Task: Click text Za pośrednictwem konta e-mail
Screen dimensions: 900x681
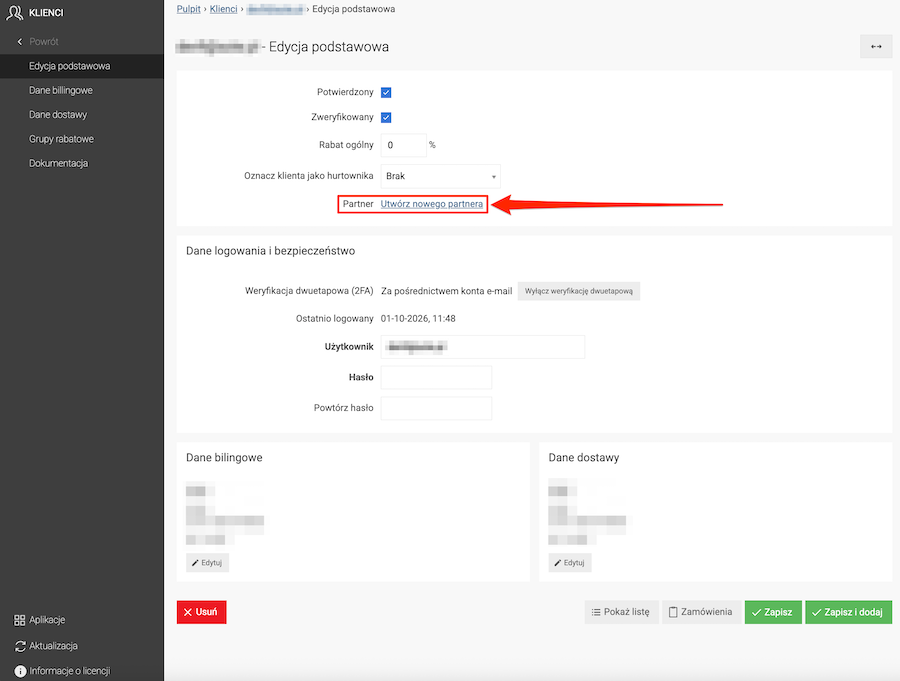Action: (447, 291)
